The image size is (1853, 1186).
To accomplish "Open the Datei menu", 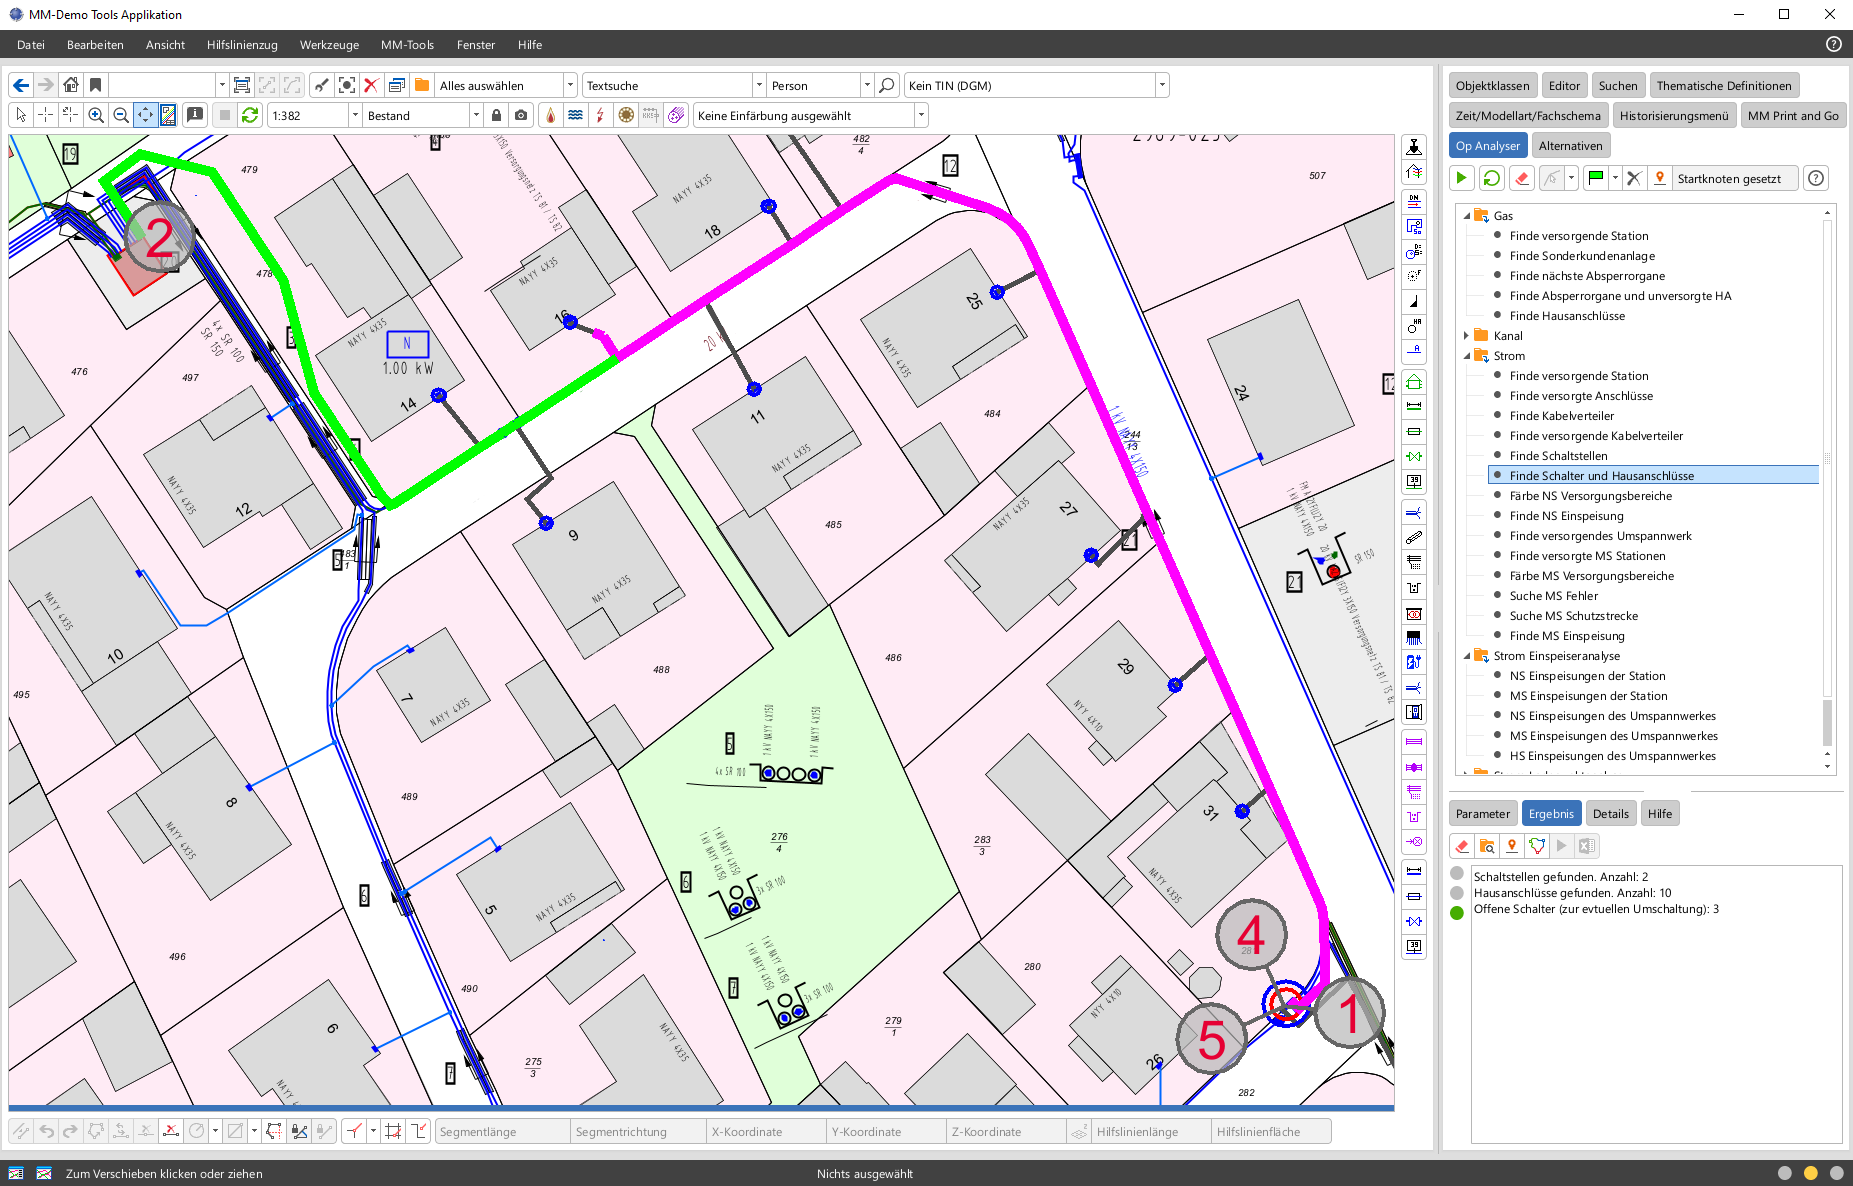I will click(31, 44).
